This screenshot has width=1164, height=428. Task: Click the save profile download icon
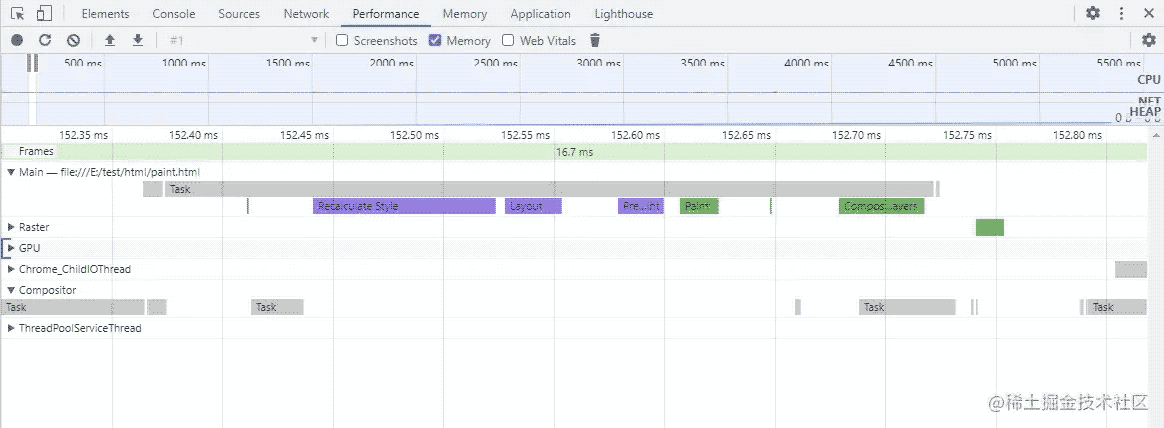coord(138,40)
